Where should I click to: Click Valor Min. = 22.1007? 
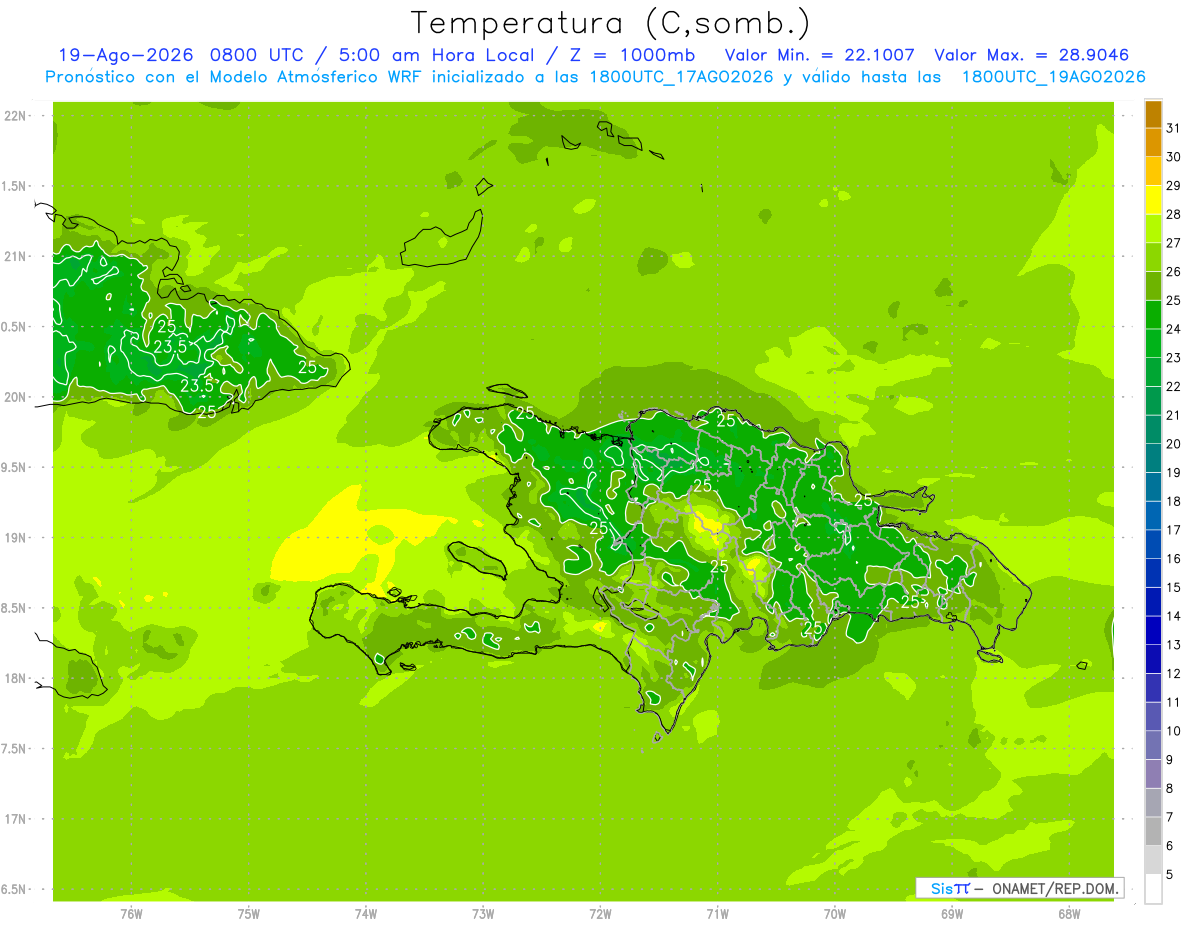click(x=820, y=55)
